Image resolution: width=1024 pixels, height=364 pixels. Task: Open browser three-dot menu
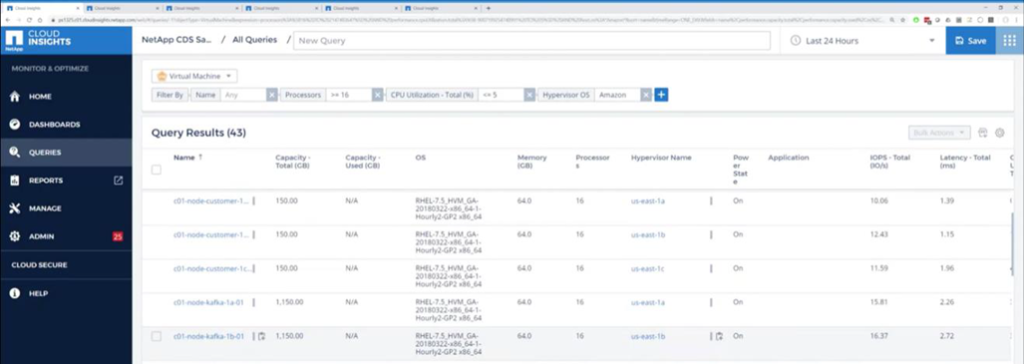tap(1018, 20)
